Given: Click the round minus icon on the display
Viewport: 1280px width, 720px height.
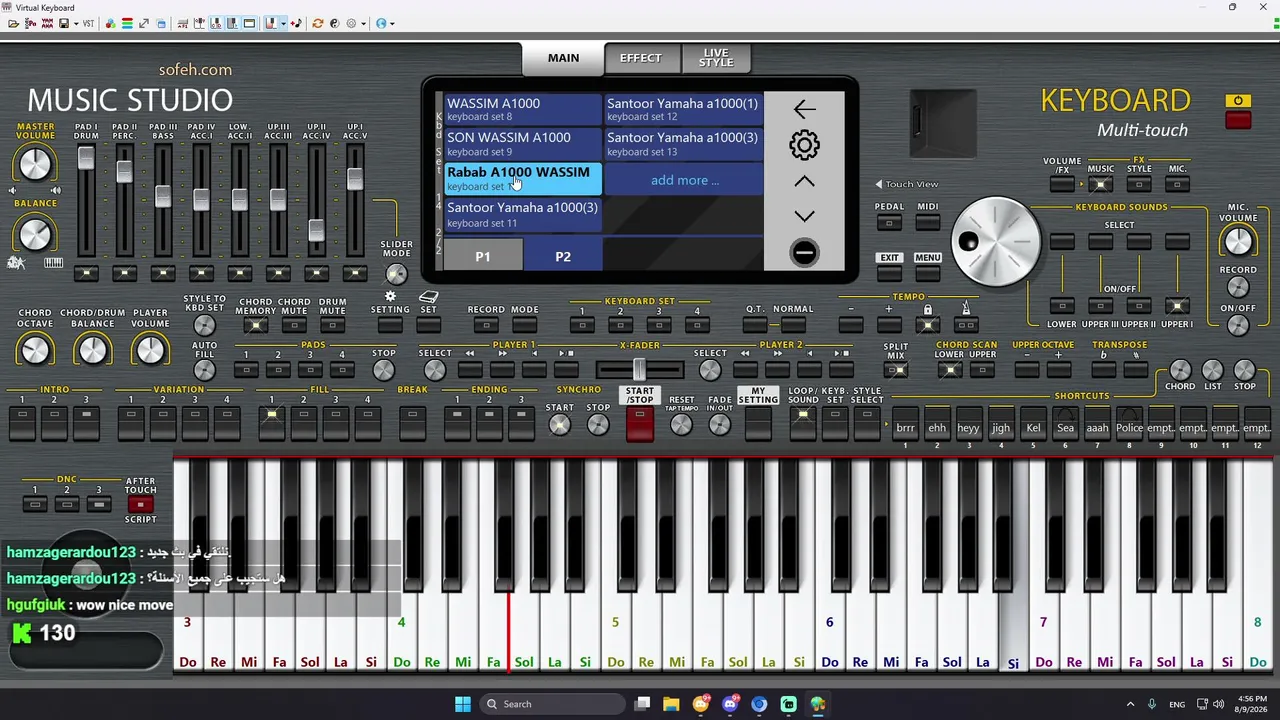Looking at the screenshot, I should click(804, 252).
